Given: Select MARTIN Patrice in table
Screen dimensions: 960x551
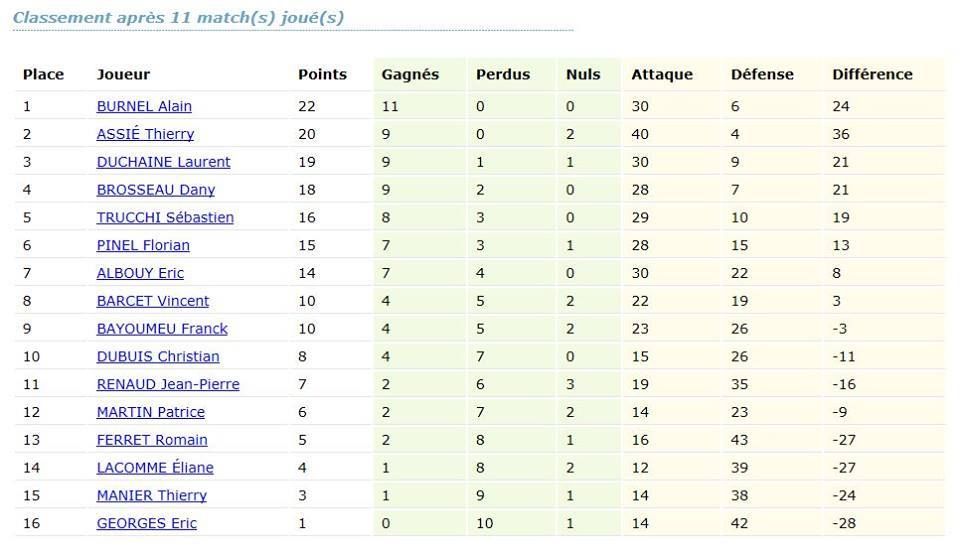Looking at the screenshot, I should [x=151, y=412].
